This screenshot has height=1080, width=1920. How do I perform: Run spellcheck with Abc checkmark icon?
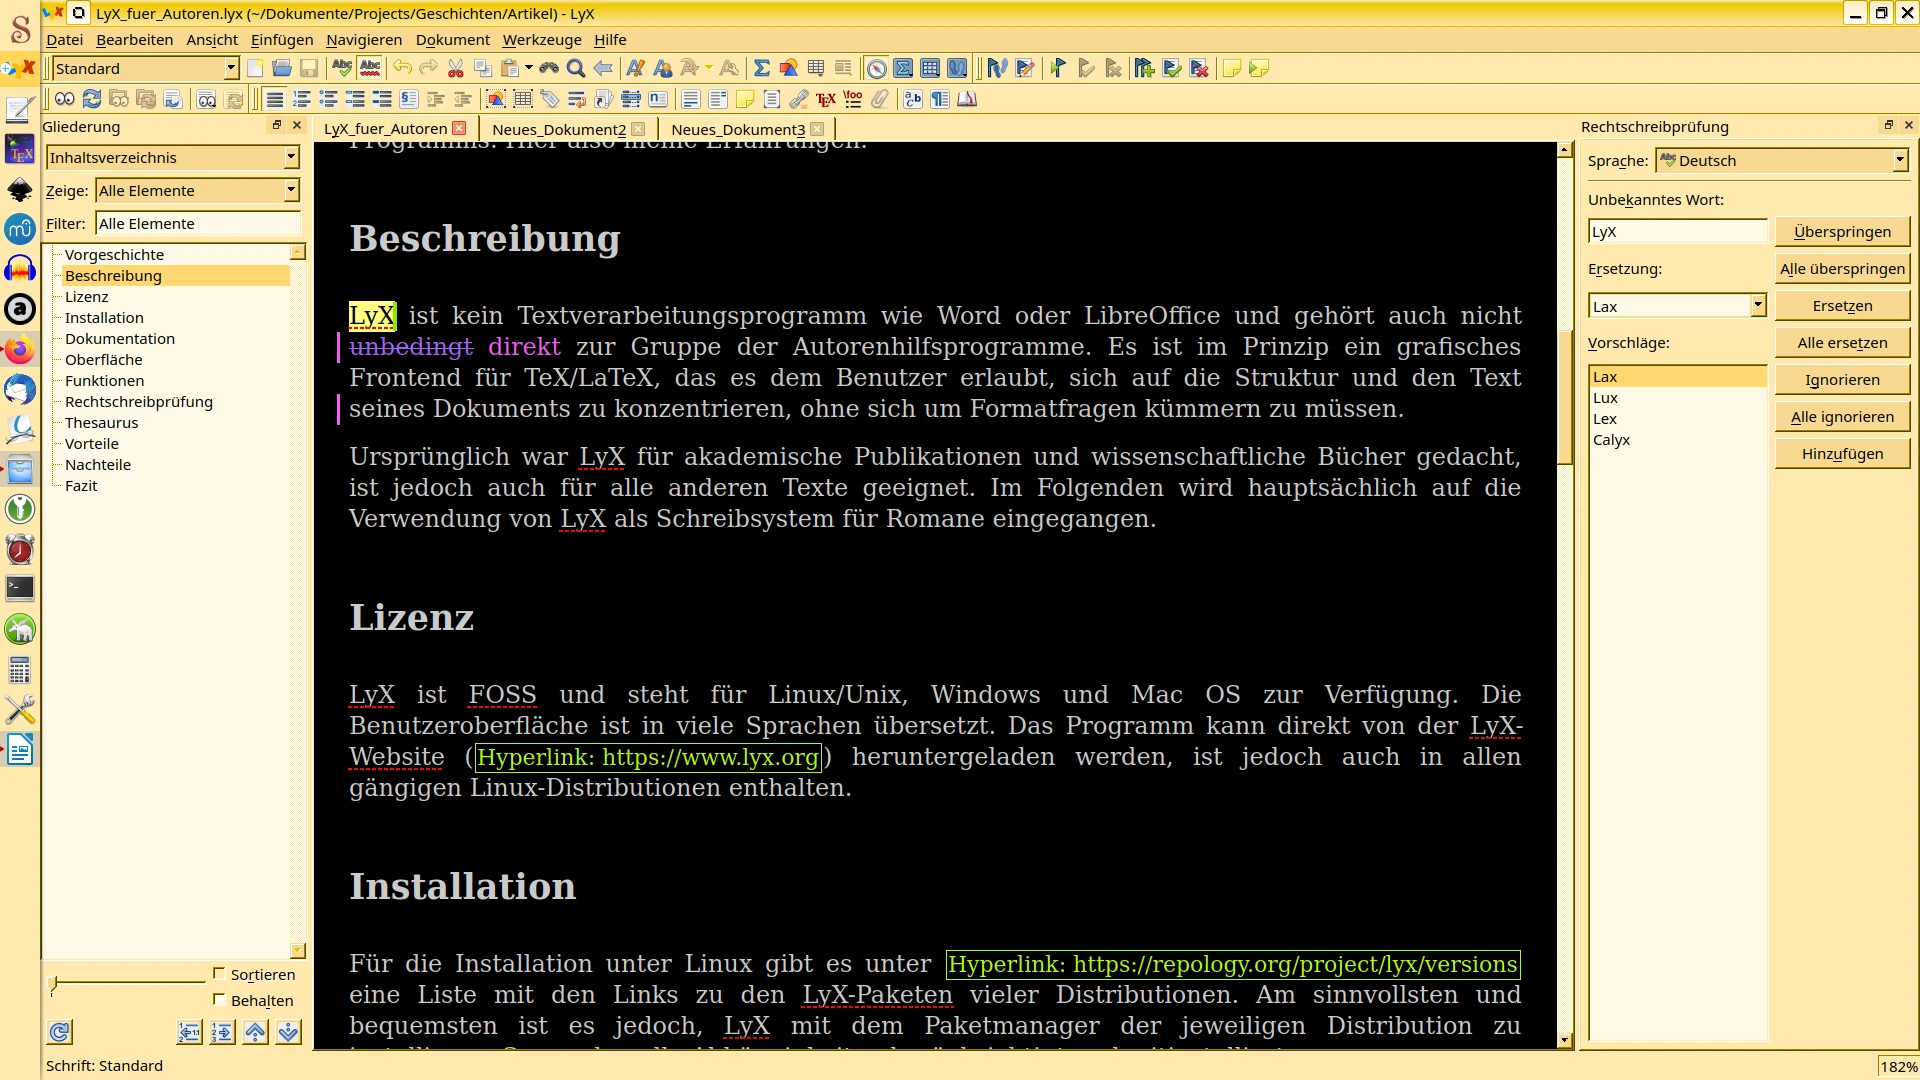[342, 68]
